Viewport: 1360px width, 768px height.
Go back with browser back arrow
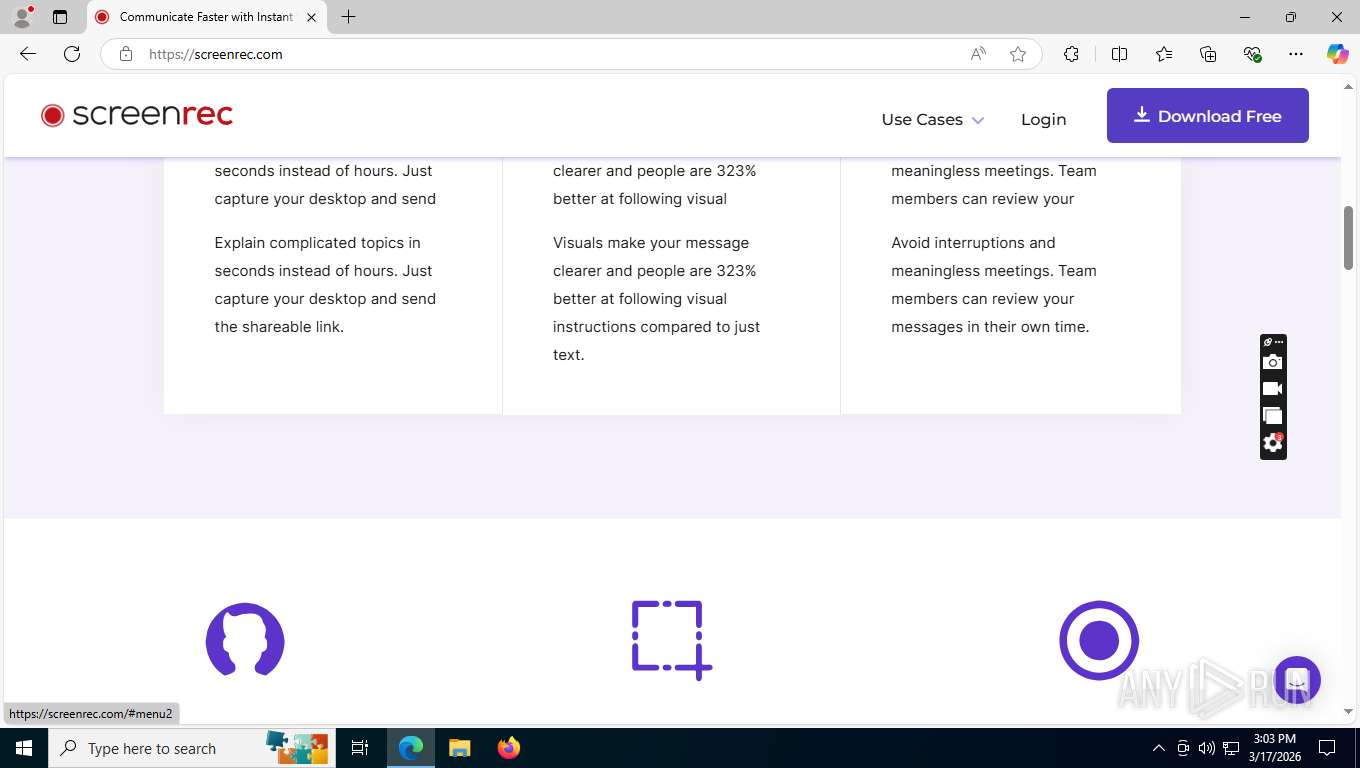click(x=28, y=54)
